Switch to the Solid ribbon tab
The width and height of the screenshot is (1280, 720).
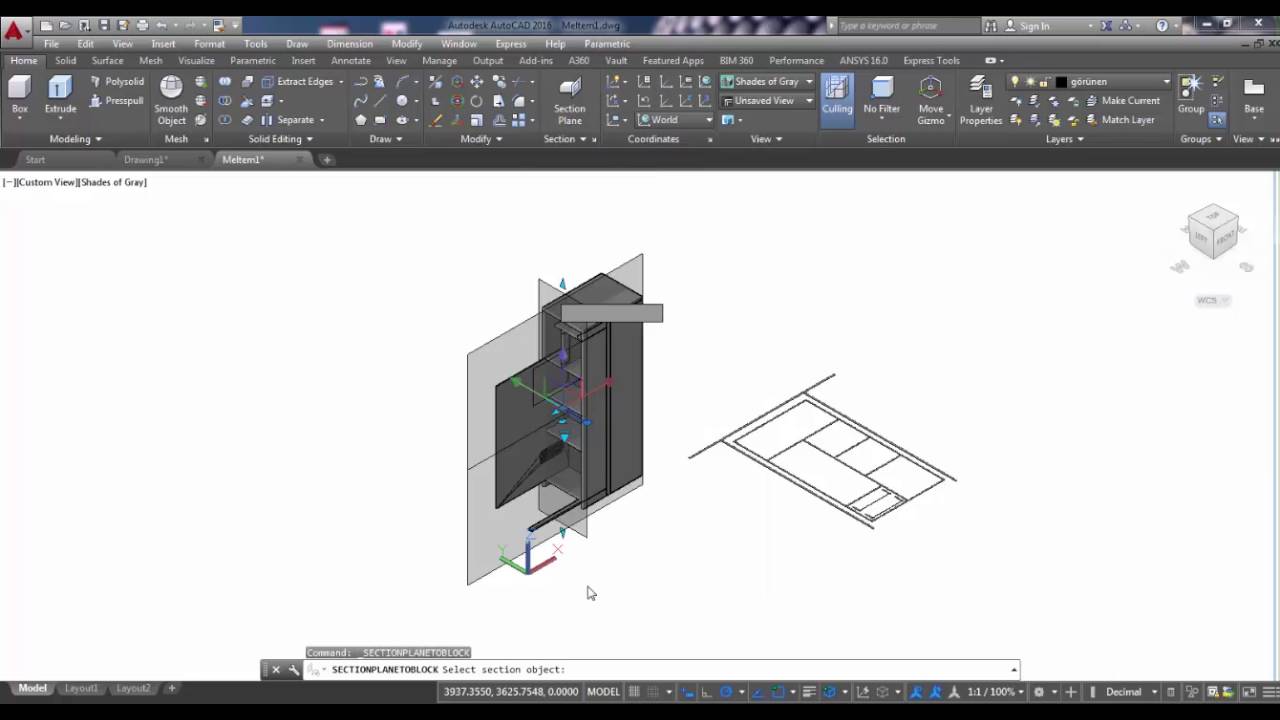(65, 61)
